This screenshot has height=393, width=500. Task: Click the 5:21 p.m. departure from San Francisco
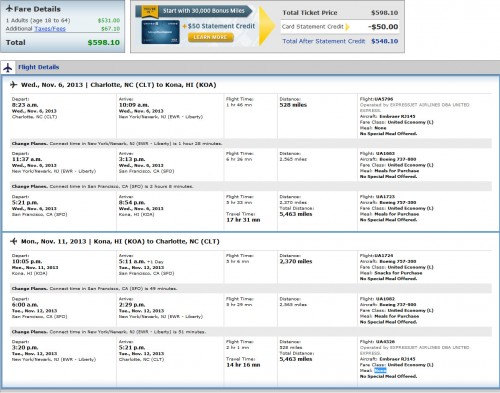(x=25, y=203)
